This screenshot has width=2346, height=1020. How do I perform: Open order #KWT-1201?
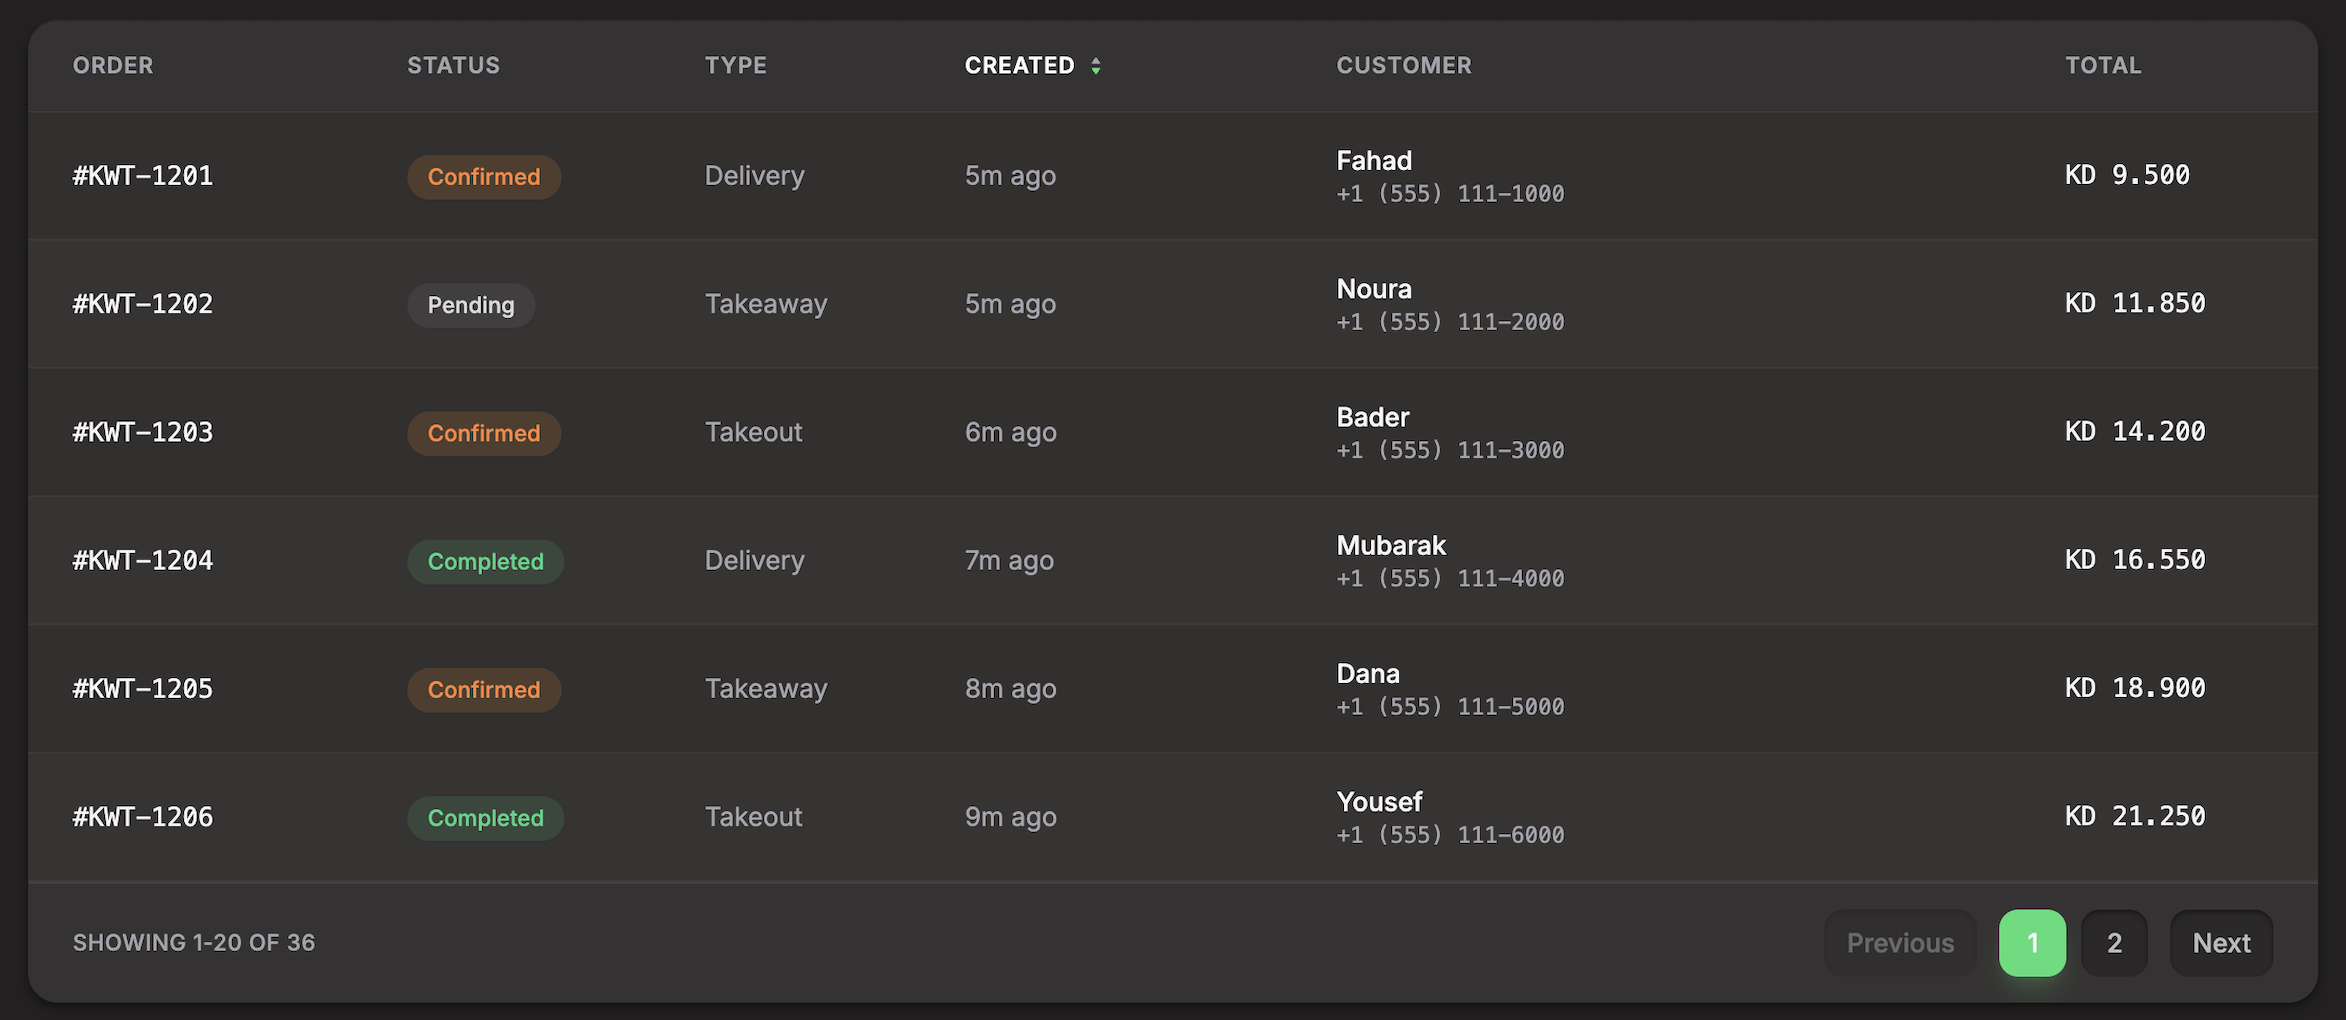[x=143, y=176]
